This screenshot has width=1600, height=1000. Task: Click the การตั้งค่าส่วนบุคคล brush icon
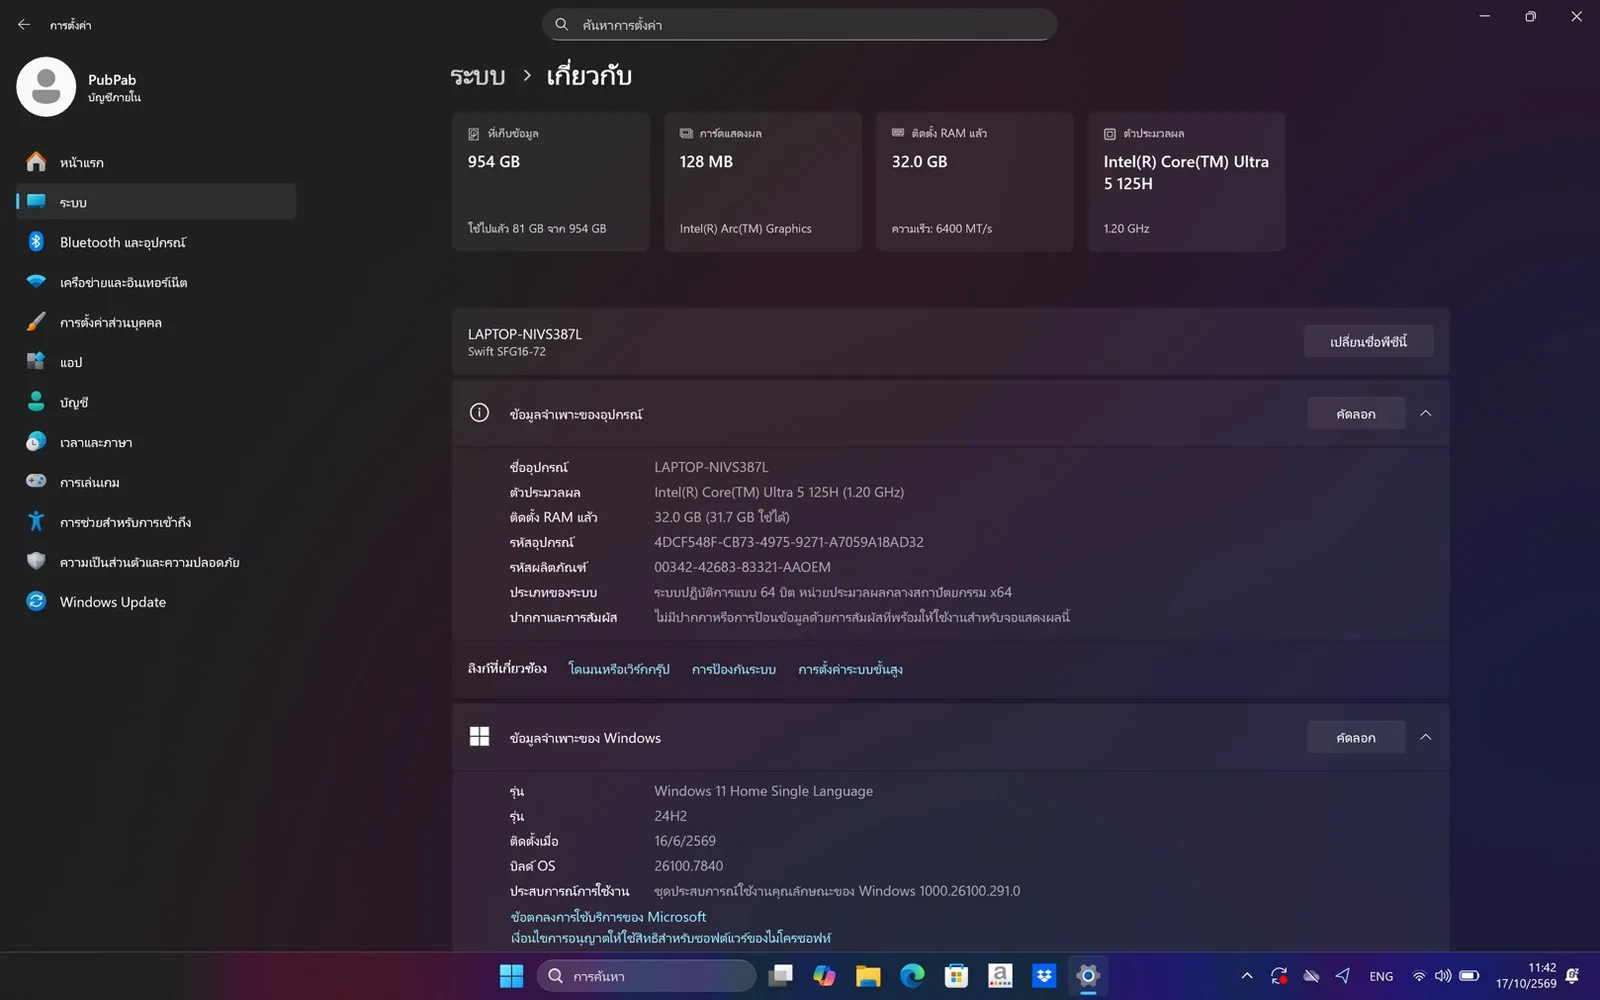point(36,322)
